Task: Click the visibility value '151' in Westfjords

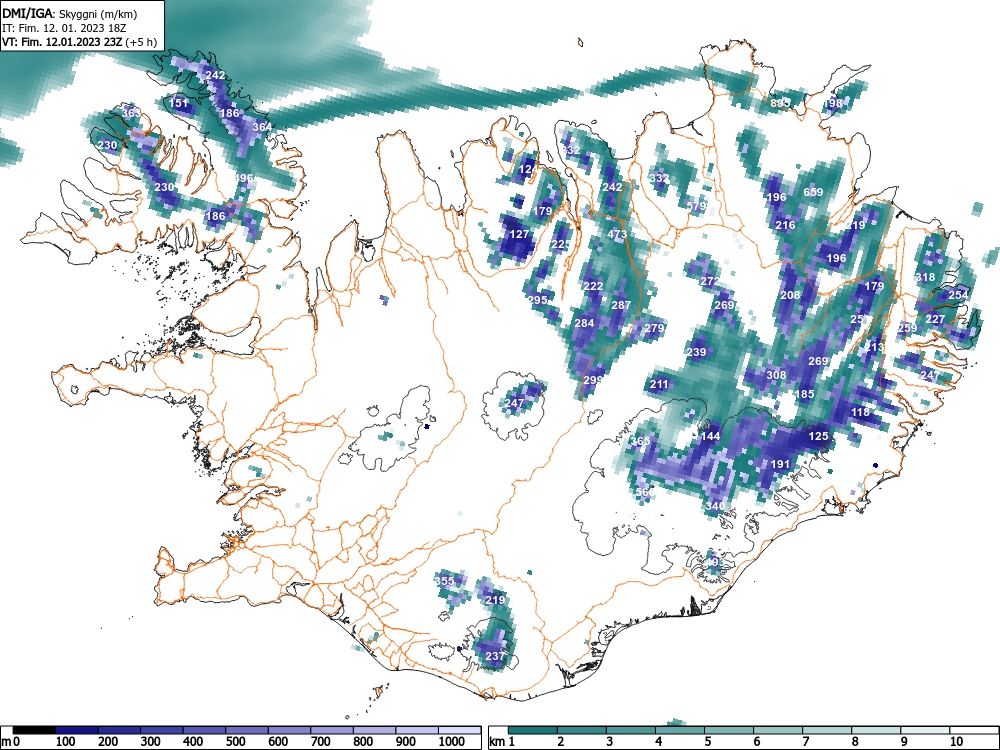Action: 179,103
